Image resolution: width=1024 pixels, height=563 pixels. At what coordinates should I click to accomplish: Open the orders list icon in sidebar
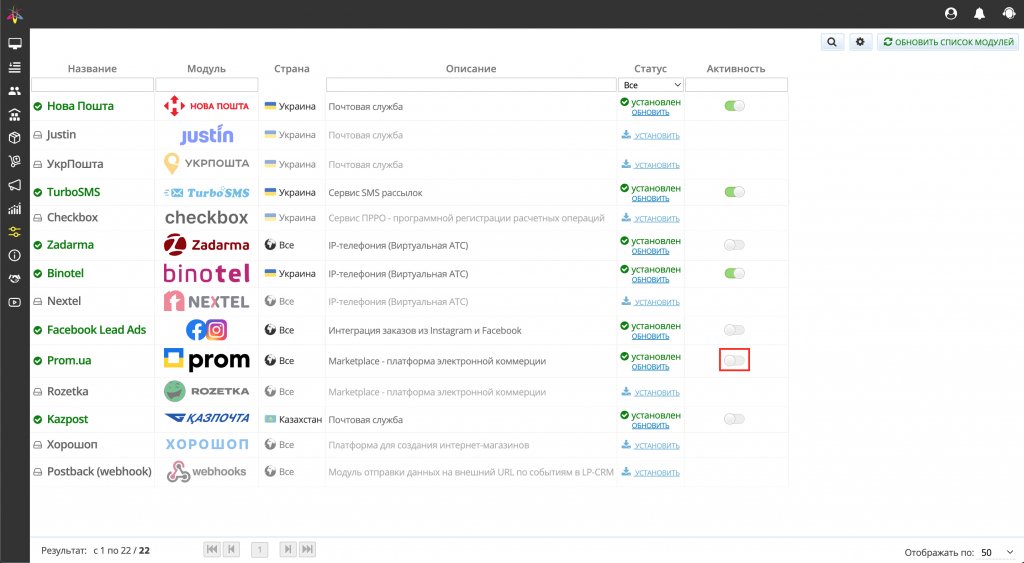pos(14,67)
